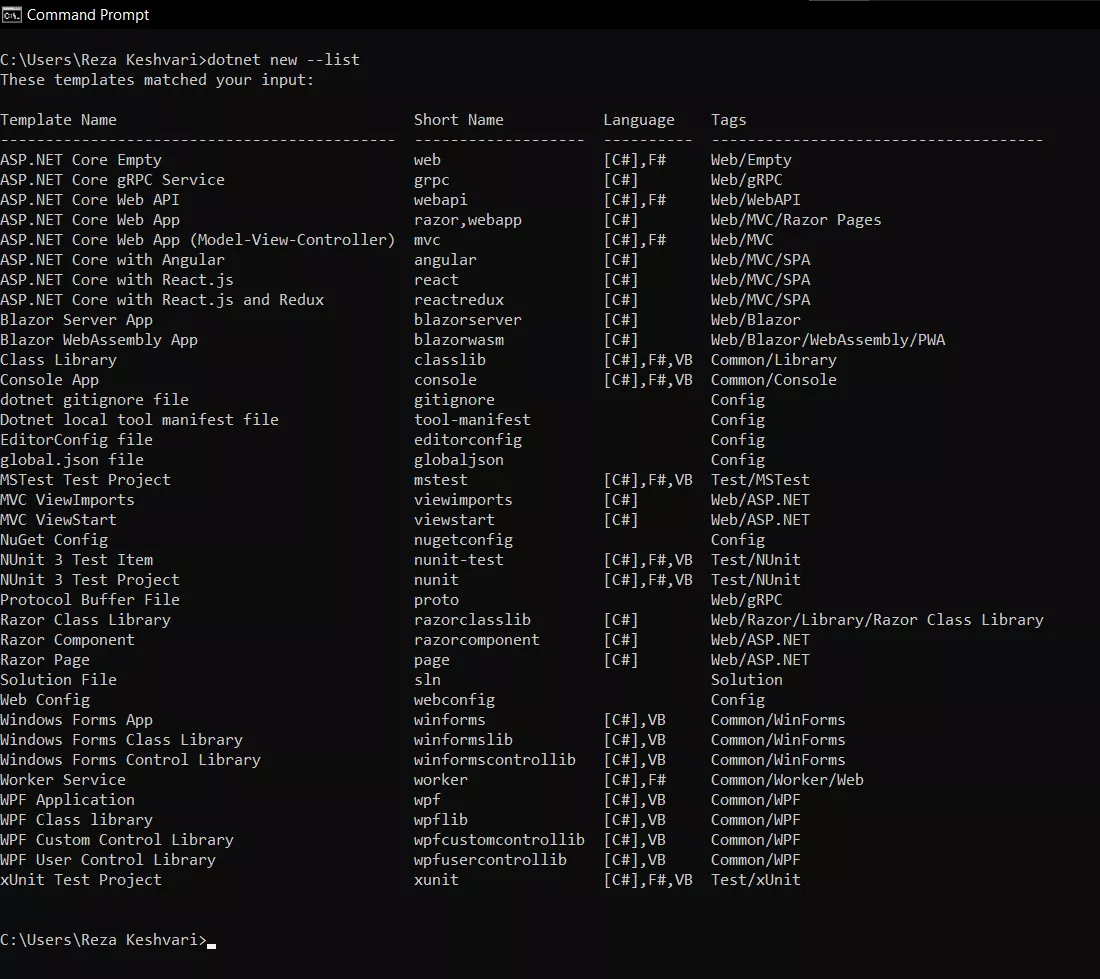
Task: Click 'Windows Forms Class Library' template name
Action: tap(121, 740)
